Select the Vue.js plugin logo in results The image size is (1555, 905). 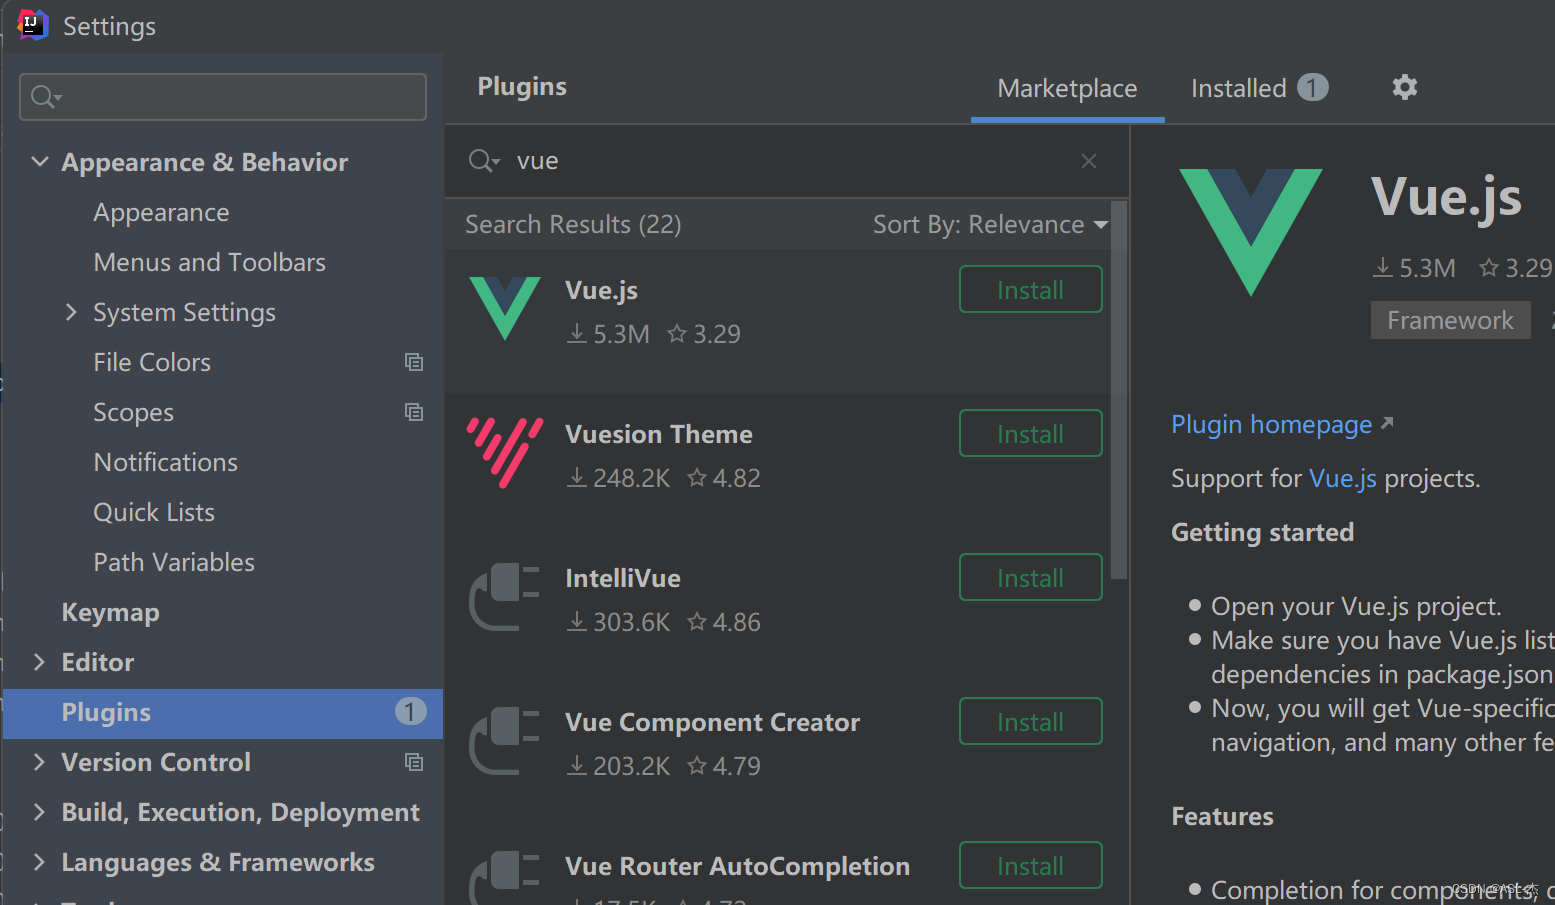505,308
